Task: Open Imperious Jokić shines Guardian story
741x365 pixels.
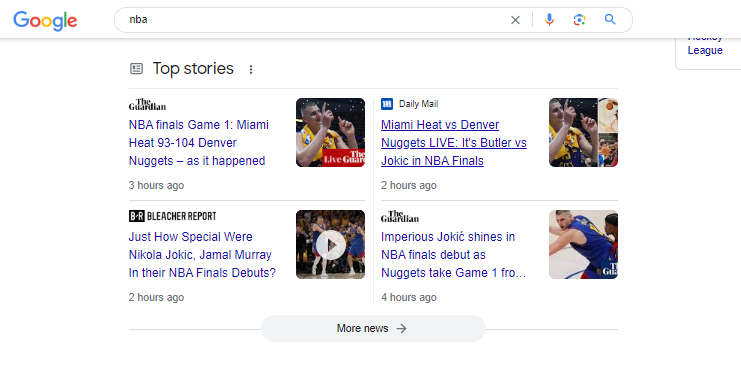Action: (453, 255)
